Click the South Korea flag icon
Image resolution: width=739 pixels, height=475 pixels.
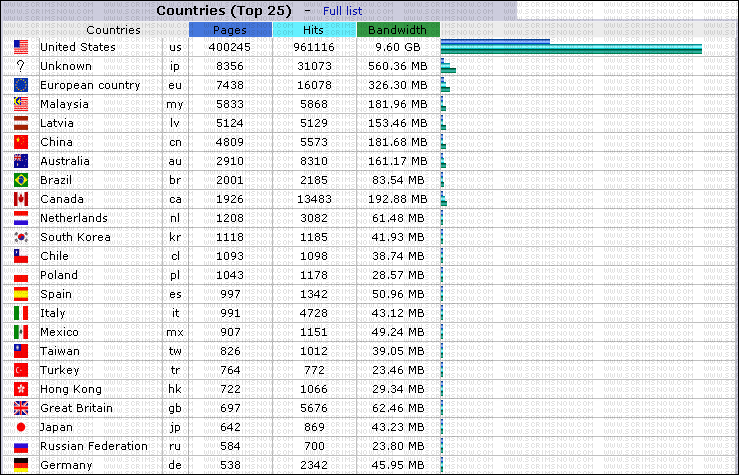pyautogui.click(x=21, y=237)
